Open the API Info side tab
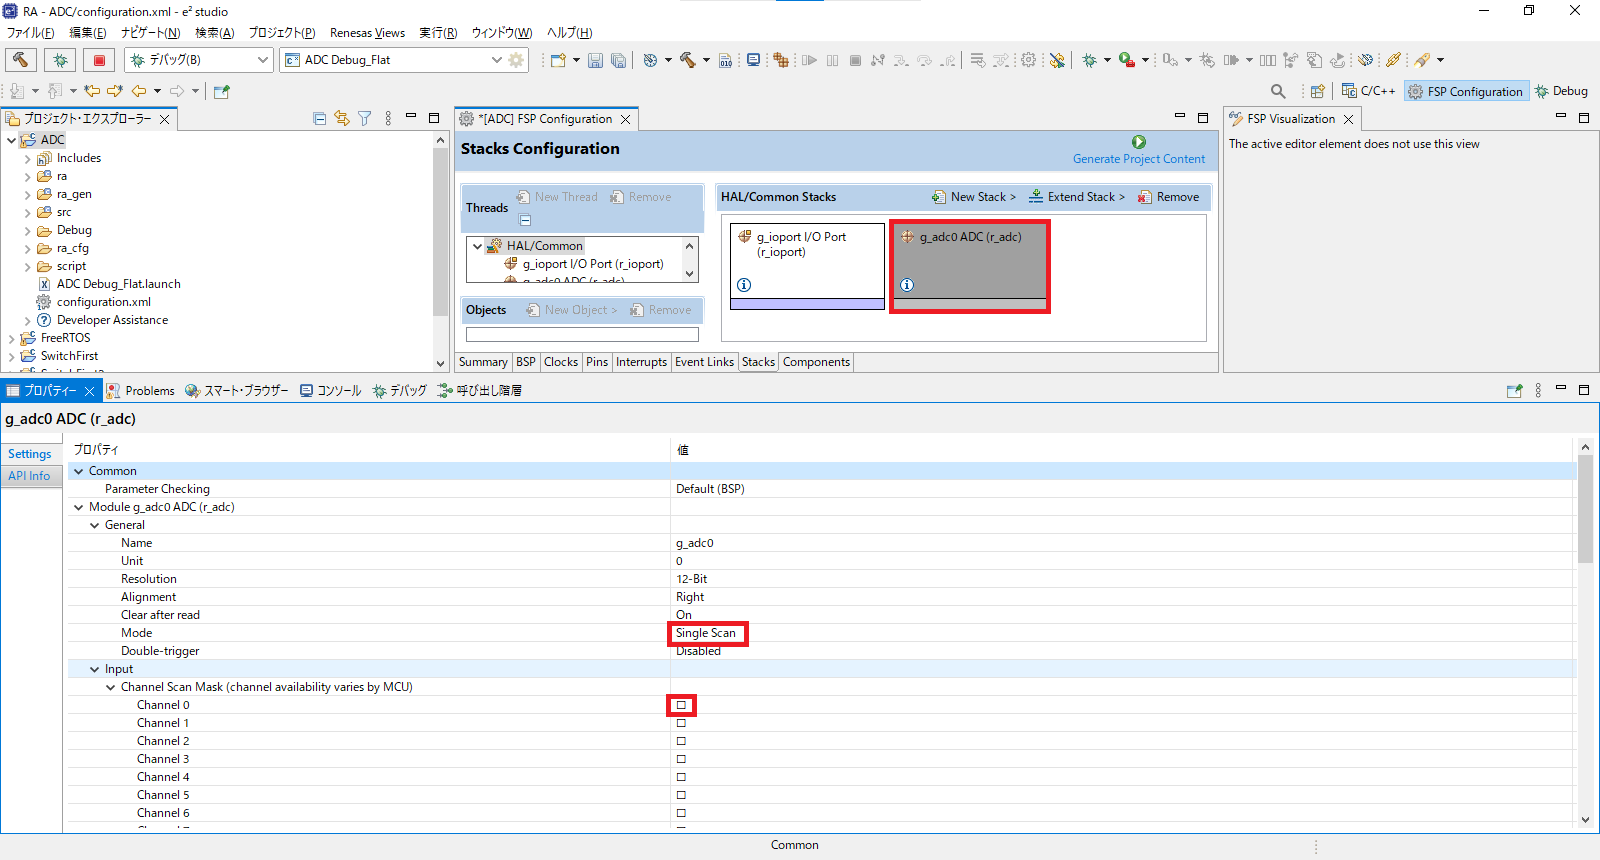 click(x=29, y=476)
